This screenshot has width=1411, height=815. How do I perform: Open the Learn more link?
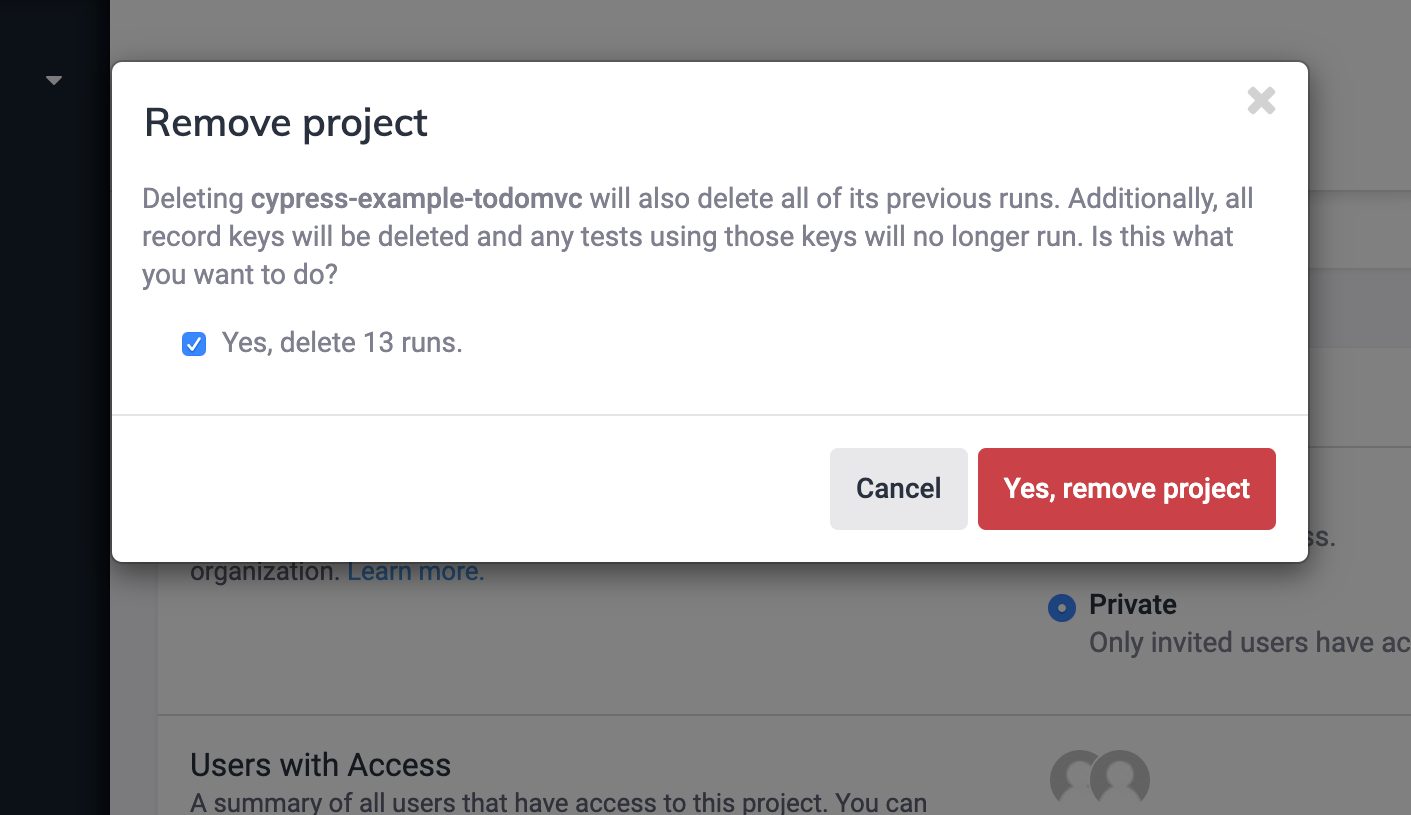coord(414,571)
